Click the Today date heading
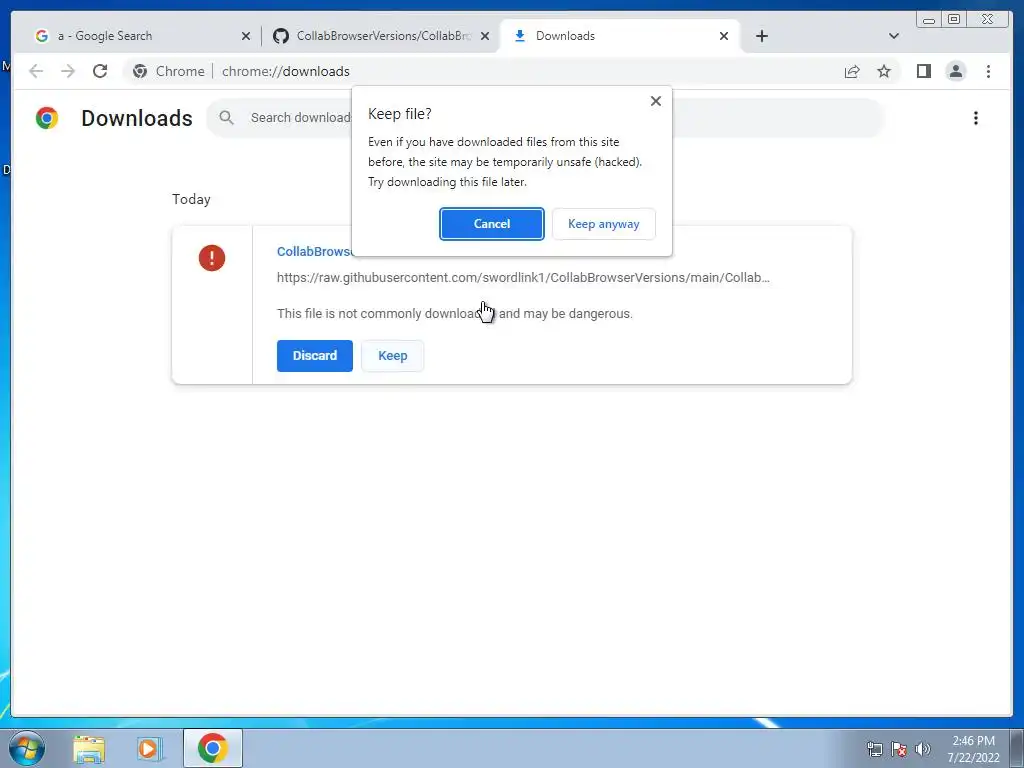 [x=191, y=199]
